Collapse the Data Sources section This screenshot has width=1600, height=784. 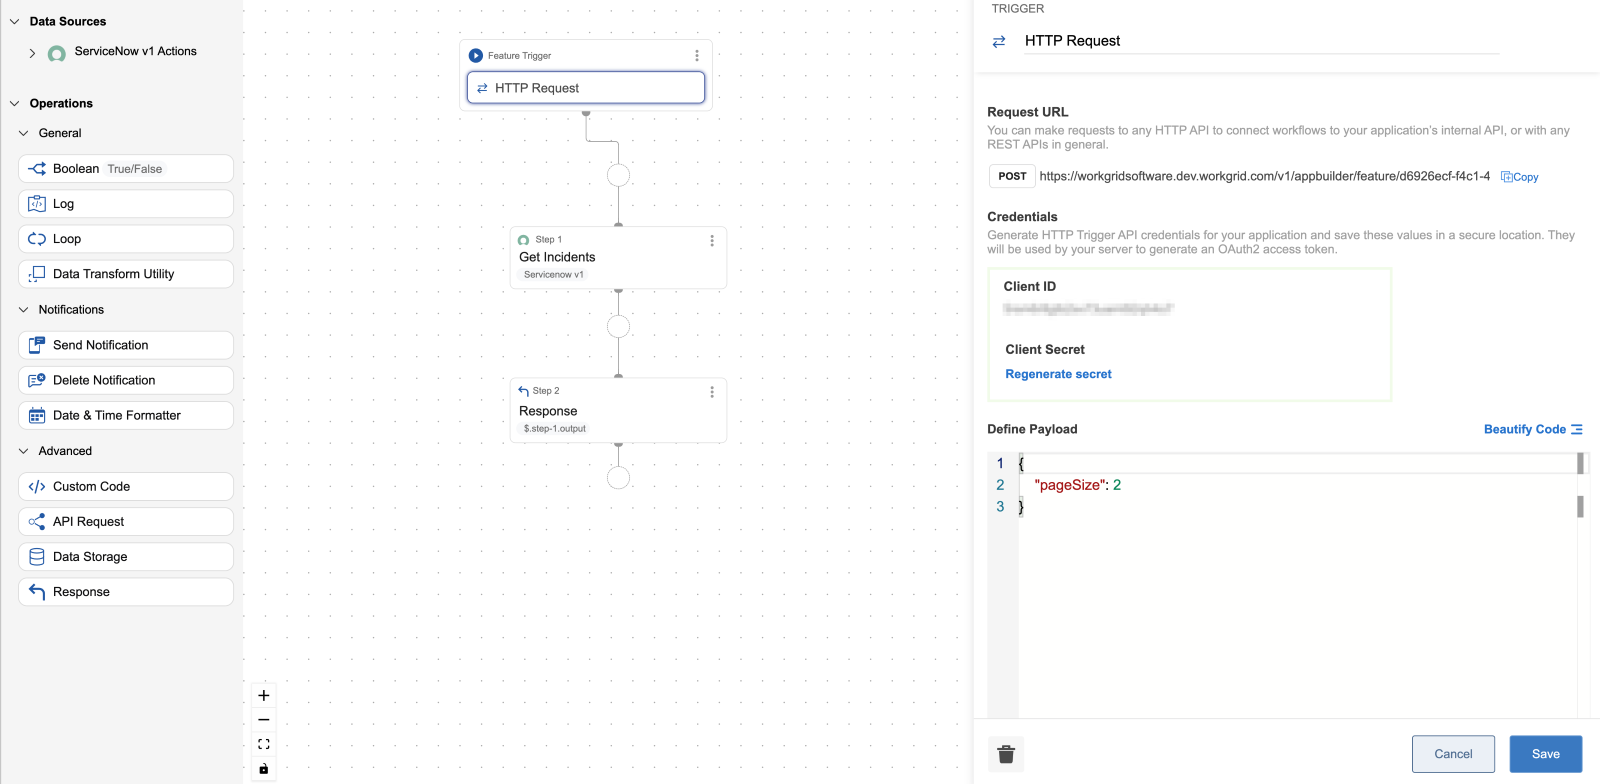coord(15,21)
